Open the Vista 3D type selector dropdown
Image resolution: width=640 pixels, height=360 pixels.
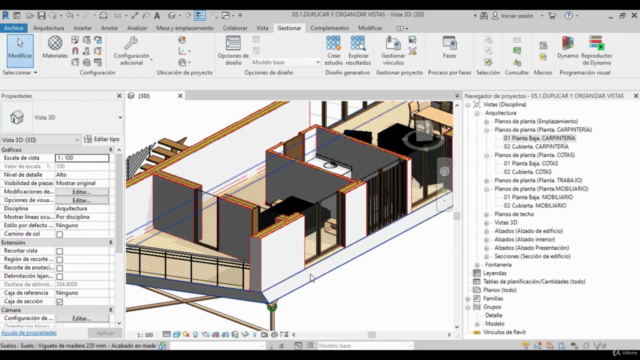pyautogui.click(x=120, y=118)
